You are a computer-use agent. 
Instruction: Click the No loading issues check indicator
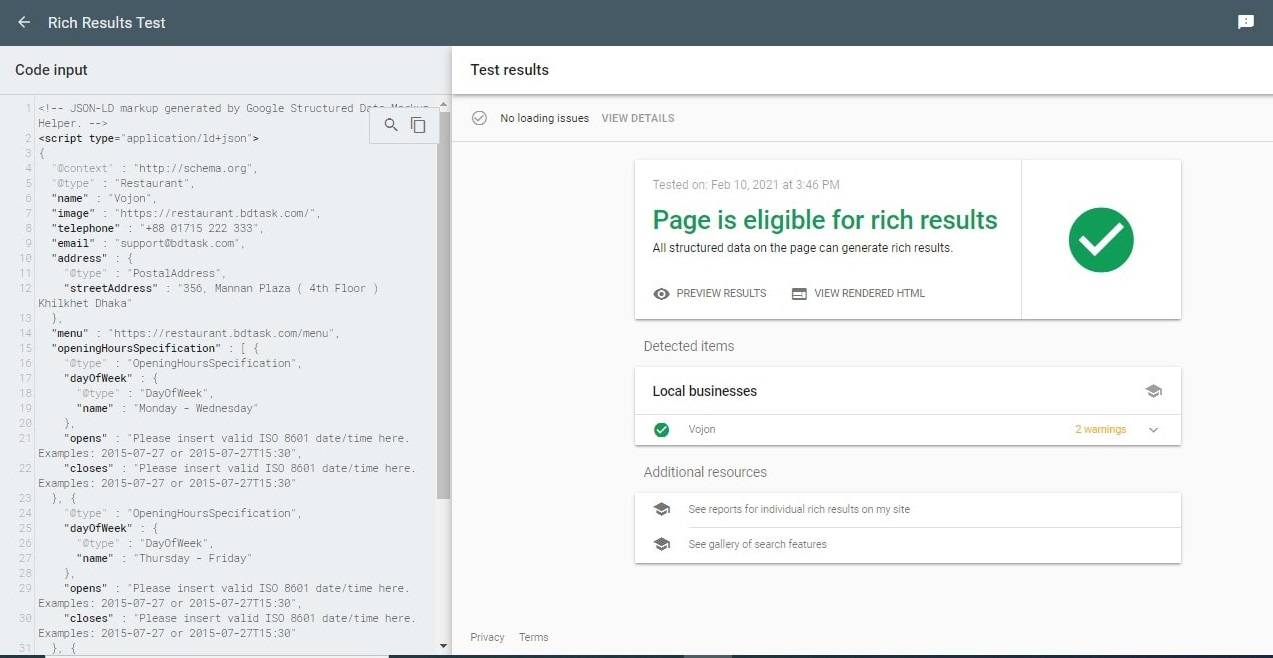click(481, 118)
